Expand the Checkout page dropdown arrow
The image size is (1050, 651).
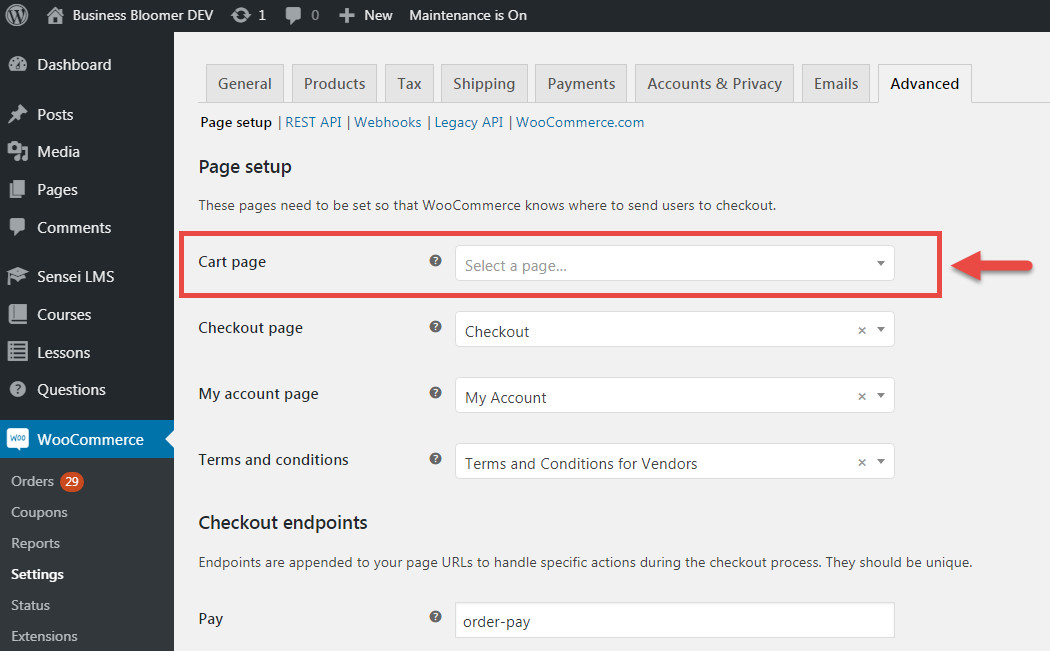881,330
